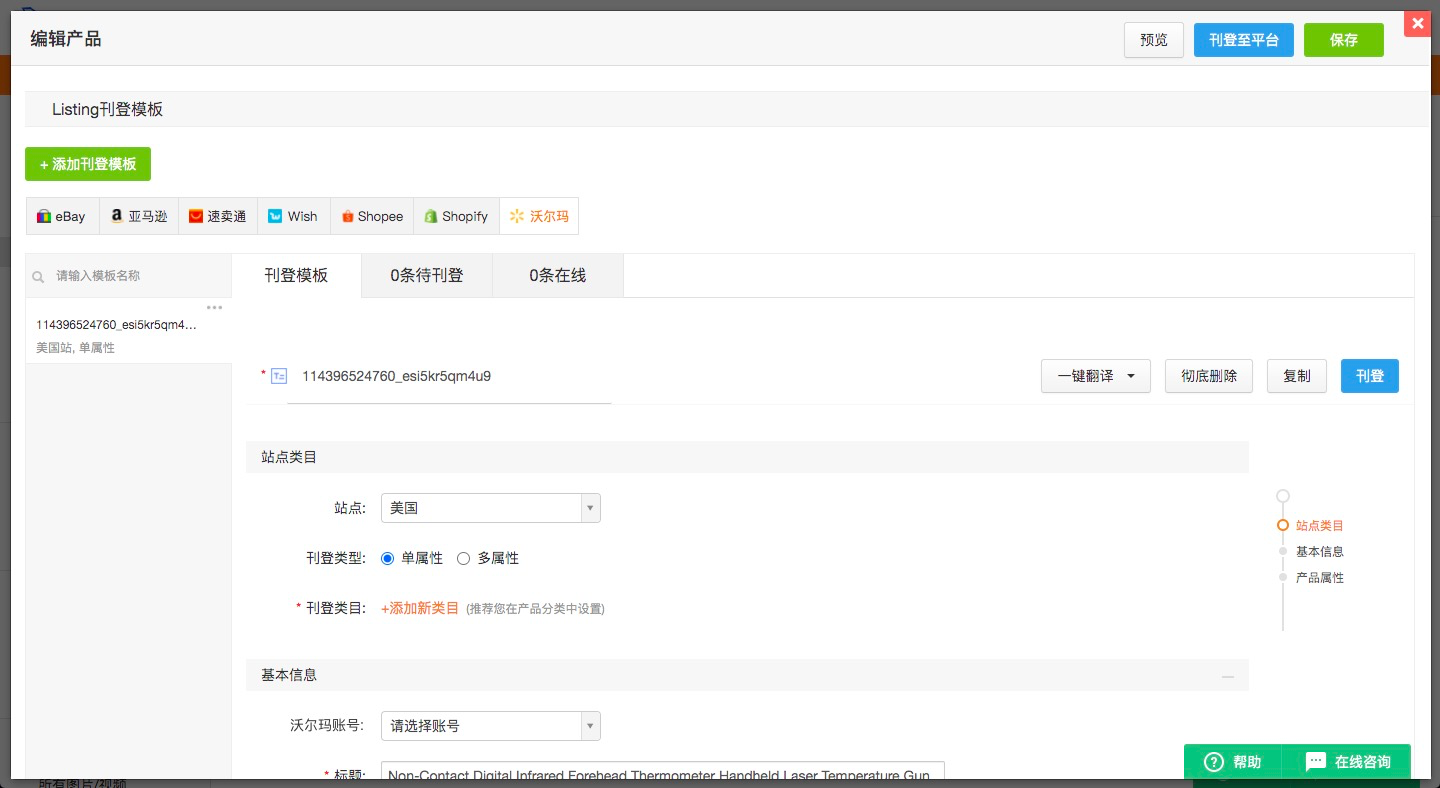The height and width of the screenshot is (788, 1440).
Task: Select the 多属性 radio button
Action: coord(463,559)
